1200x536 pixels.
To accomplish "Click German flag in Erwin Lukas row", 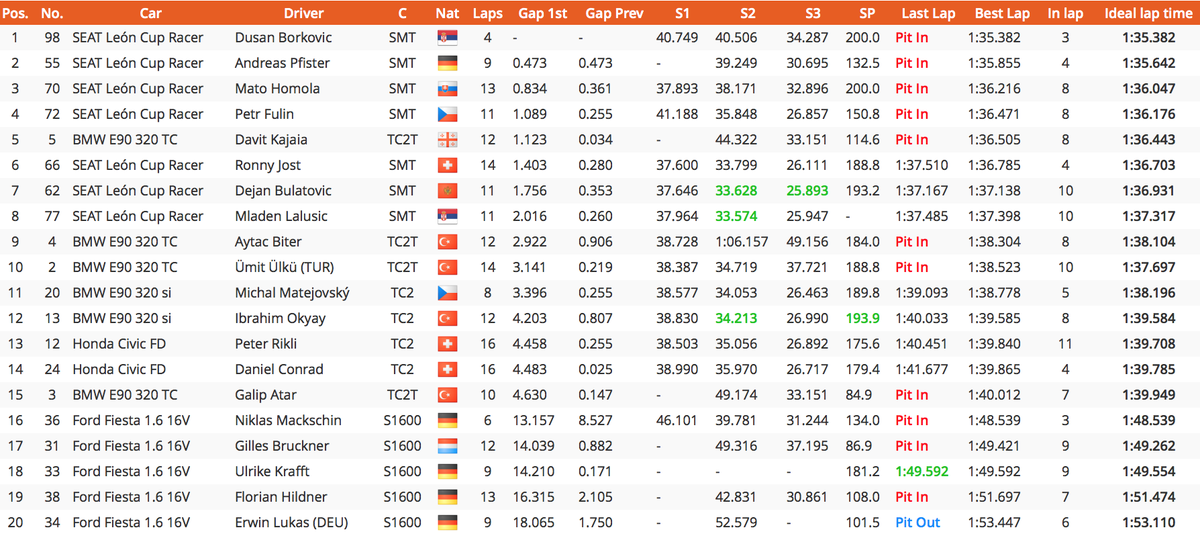I will click(447, 522).
